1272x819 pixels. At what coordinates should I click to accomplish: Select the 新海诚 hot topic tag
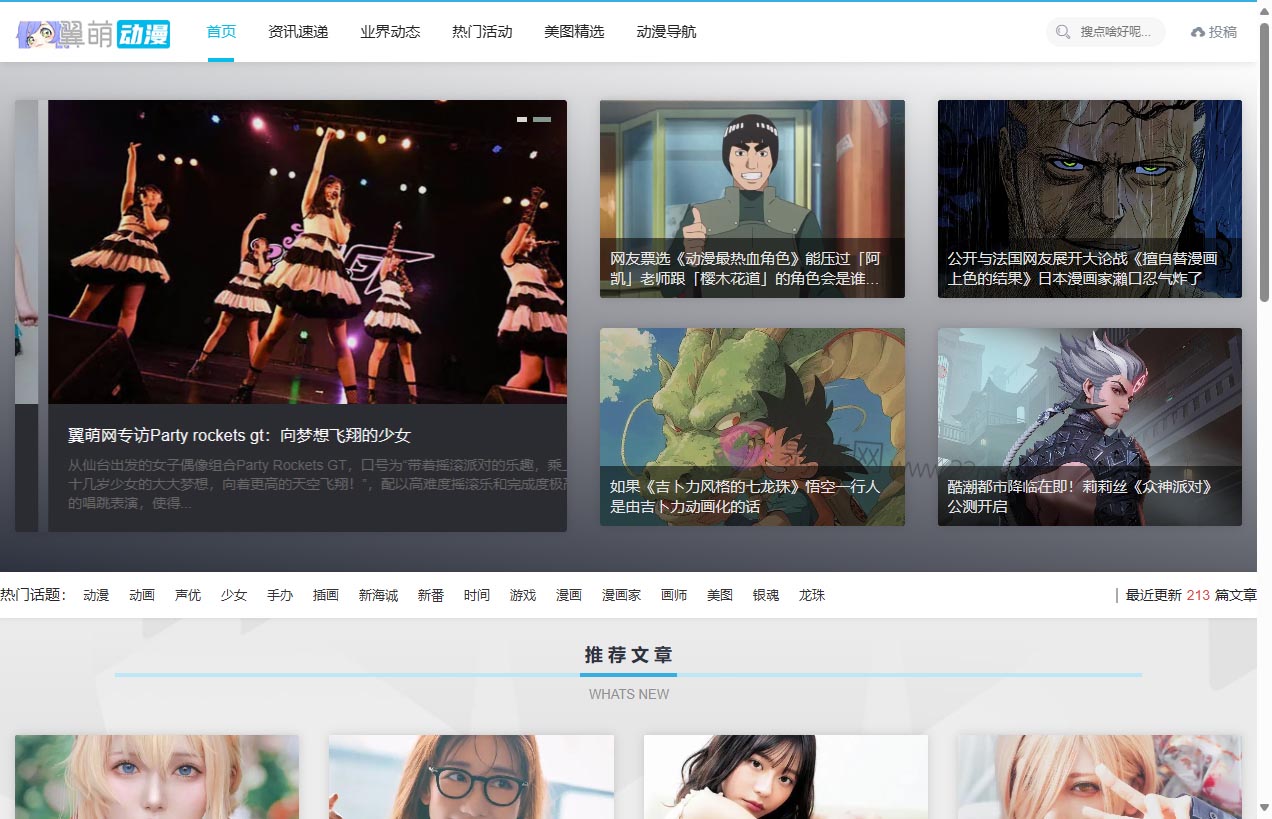(378, 594)
